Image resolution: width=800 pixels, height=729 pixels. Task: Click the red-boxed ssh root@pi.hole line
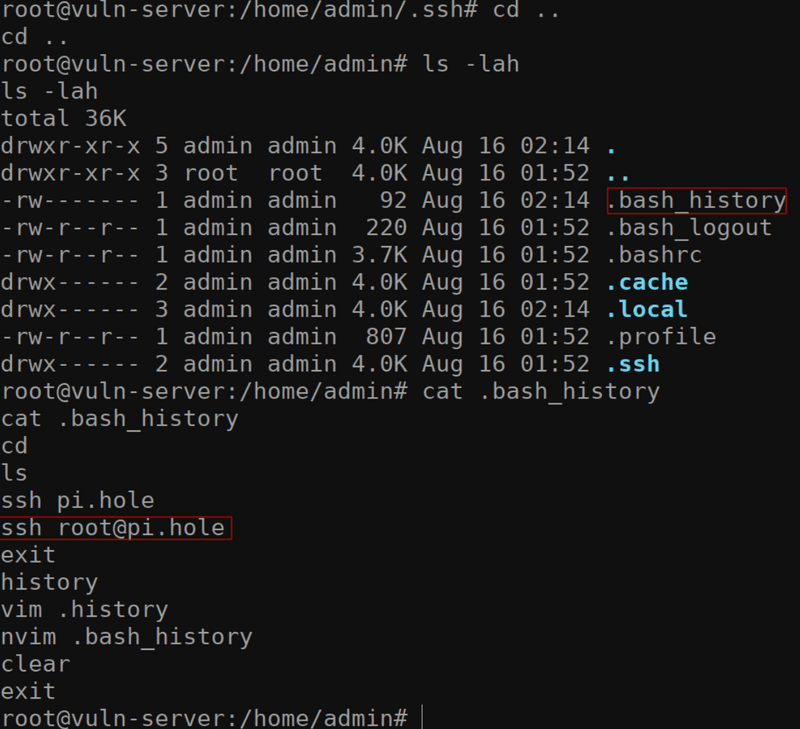pos(114,527)
